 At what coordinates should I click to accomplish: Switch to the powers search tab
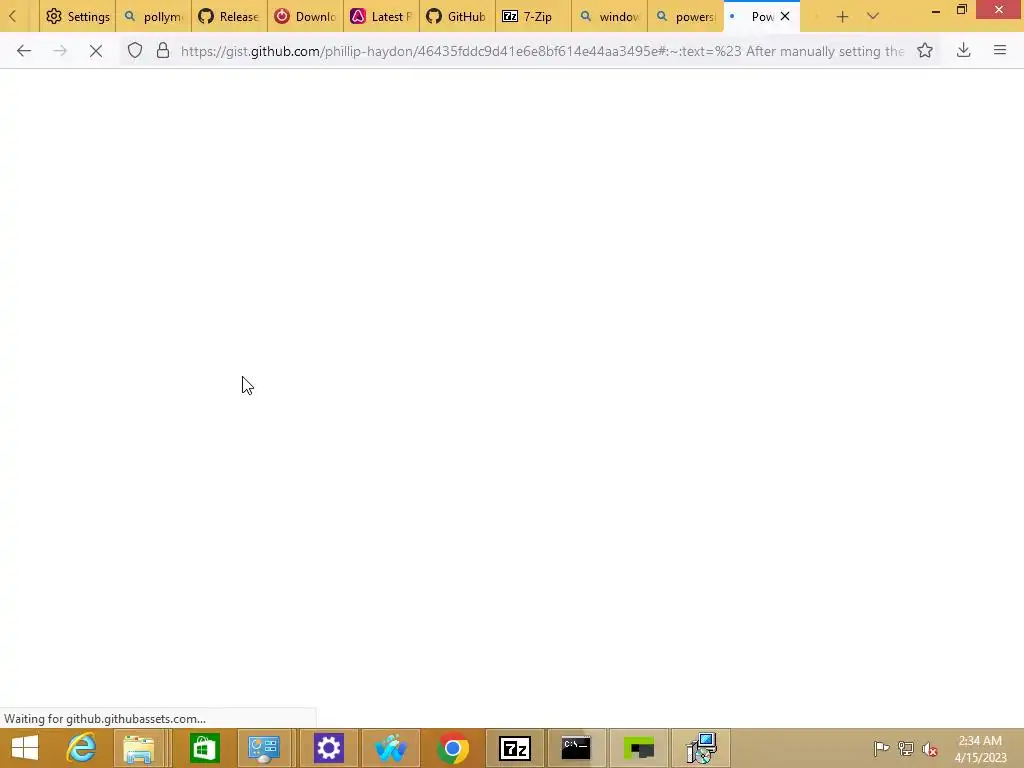click(686, 16)
